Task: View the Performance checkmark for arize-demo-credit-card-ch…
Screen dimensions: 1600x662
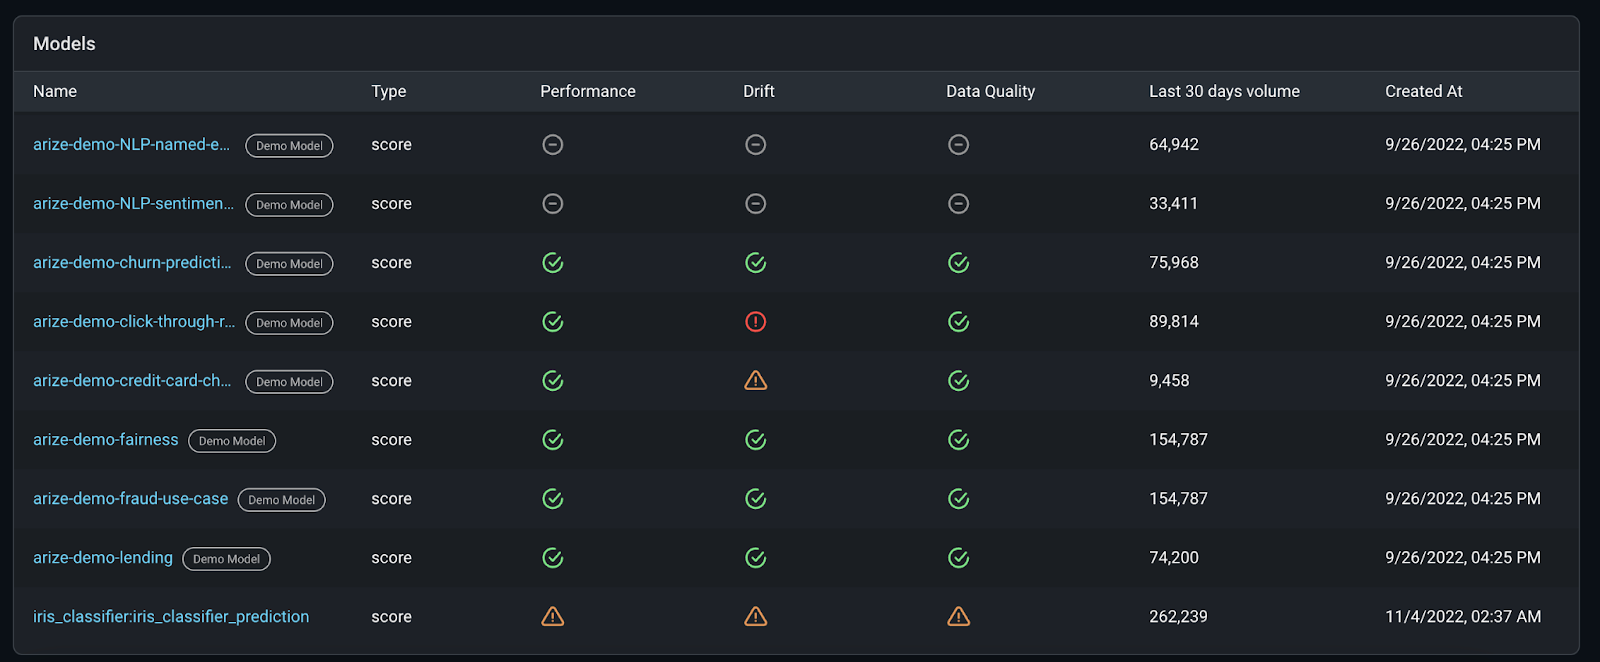Action: [x=553, y=381]
